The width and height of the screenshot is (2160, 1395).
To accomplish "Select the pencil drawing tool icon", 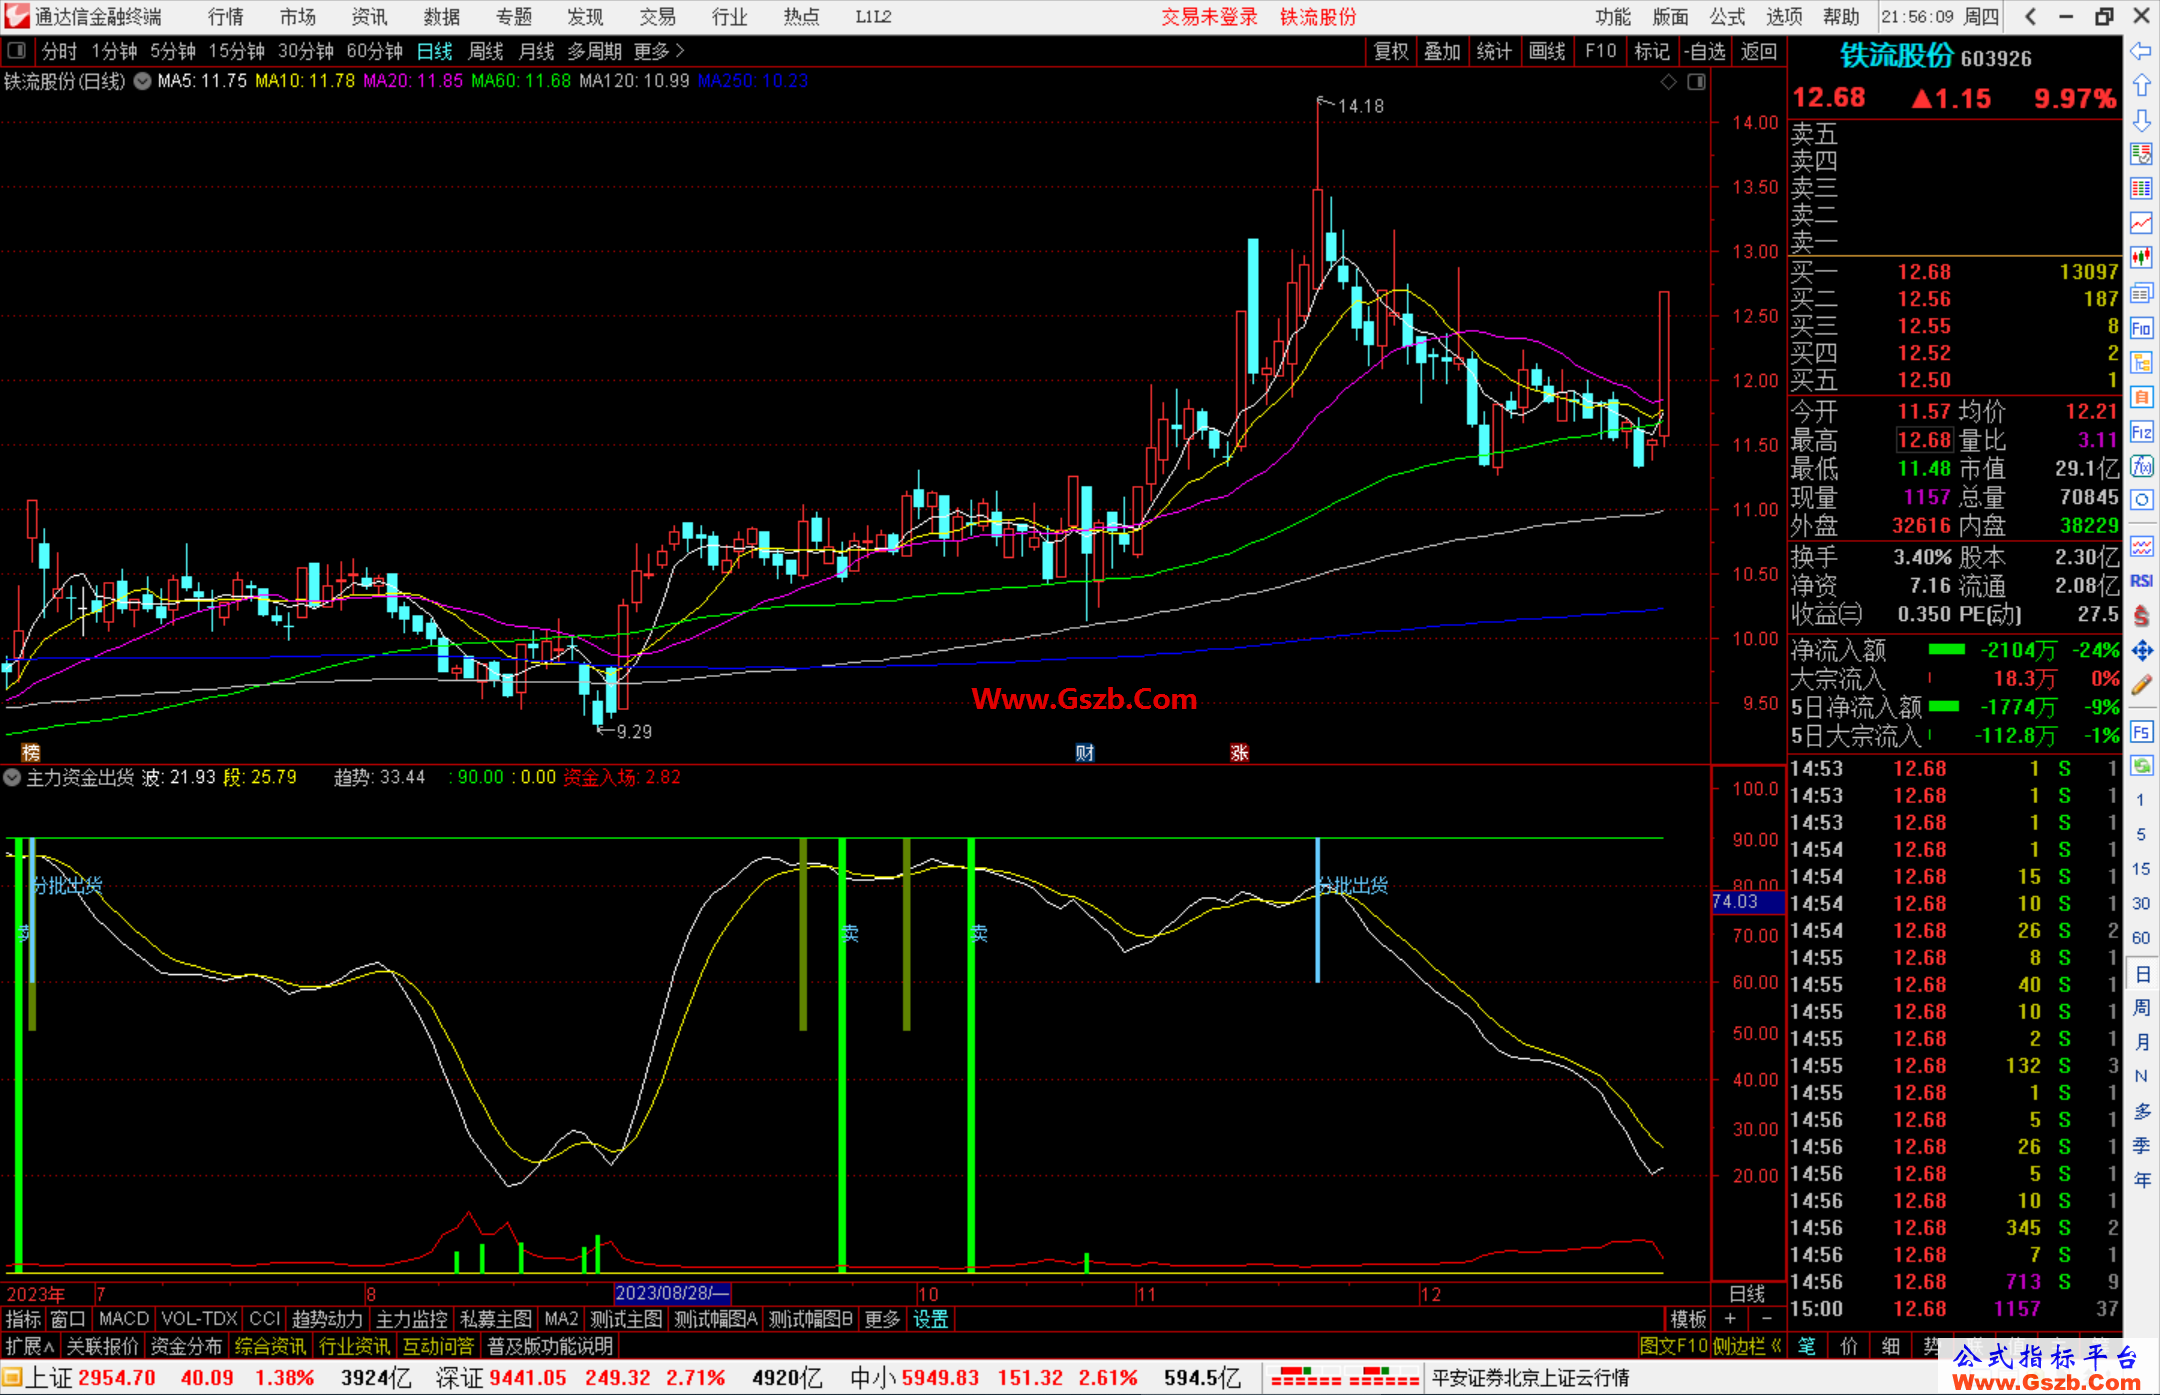I will [x=2141, y=686].
